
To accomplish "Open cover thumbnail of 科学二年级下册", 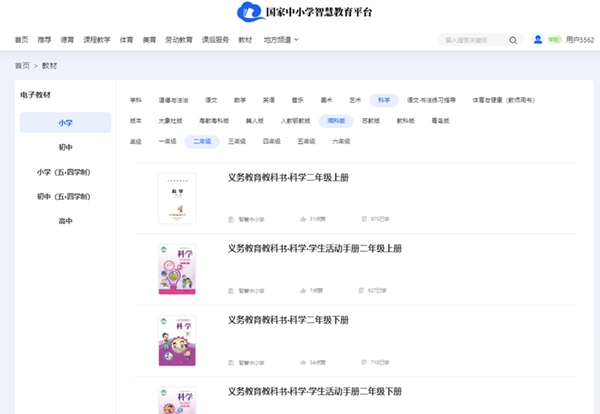I will coord(177,341).
